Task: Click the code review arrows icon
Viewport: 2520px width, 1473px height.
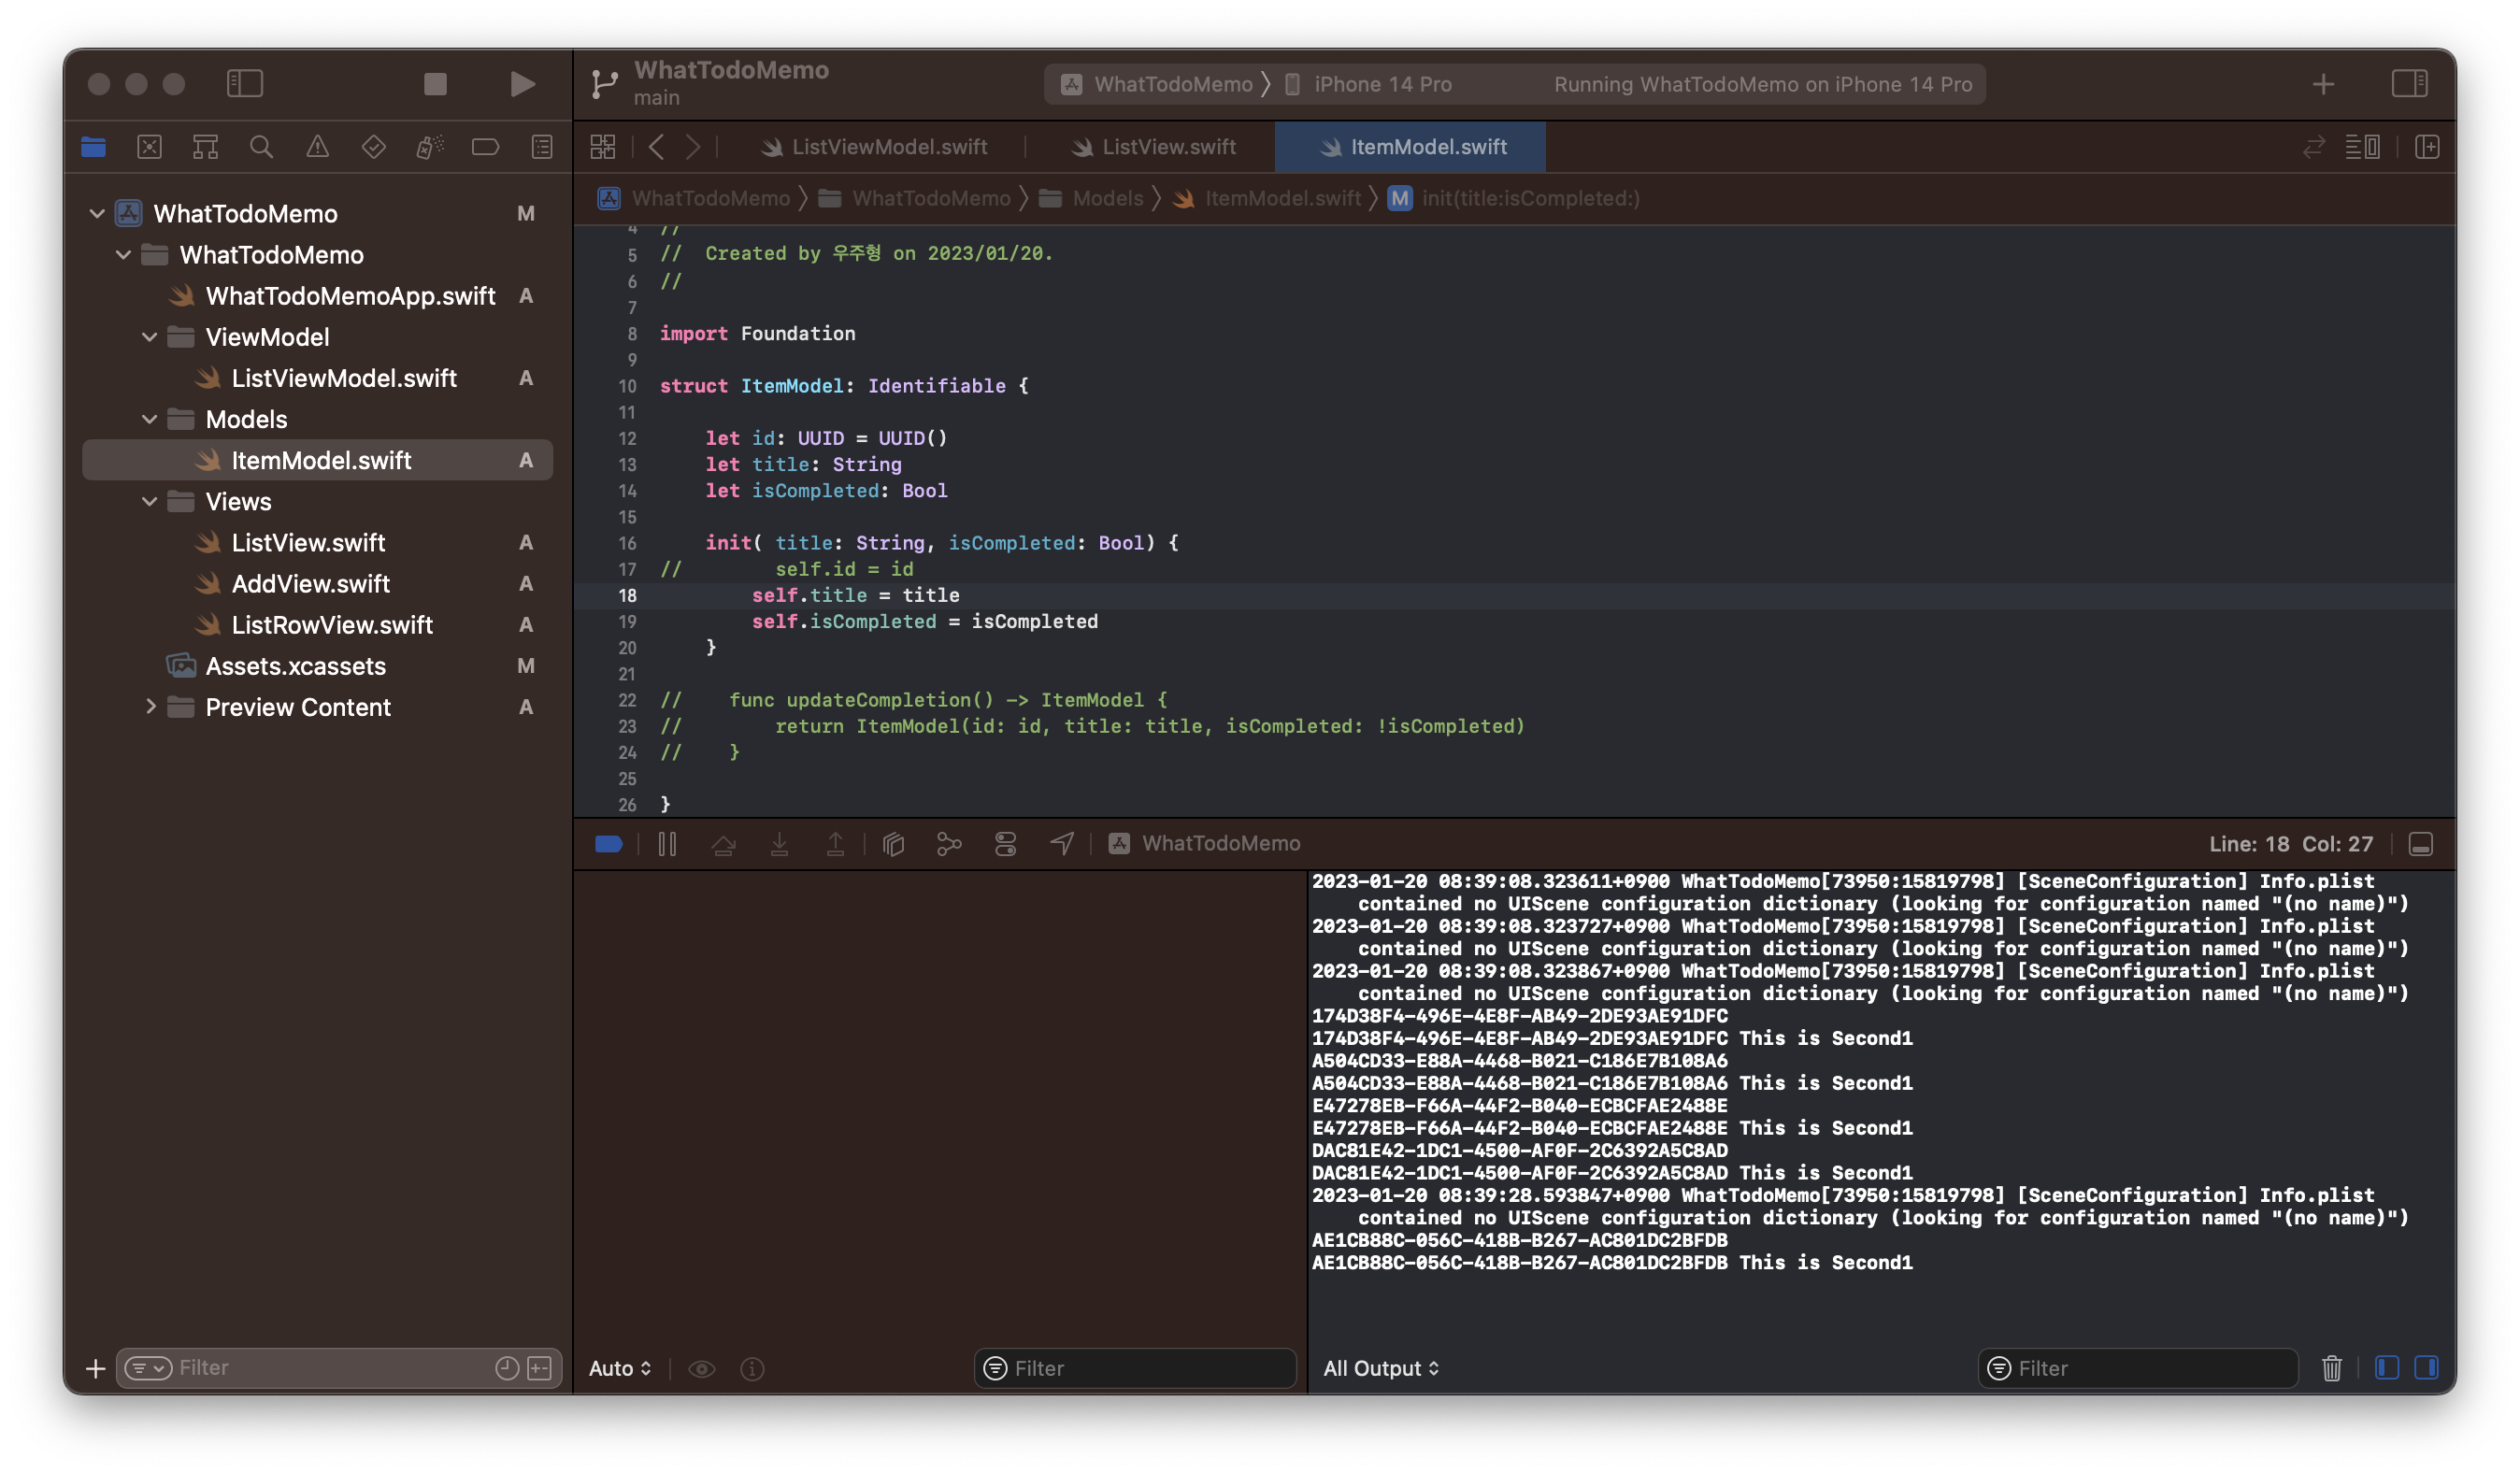Action: tap(2313, 147)
